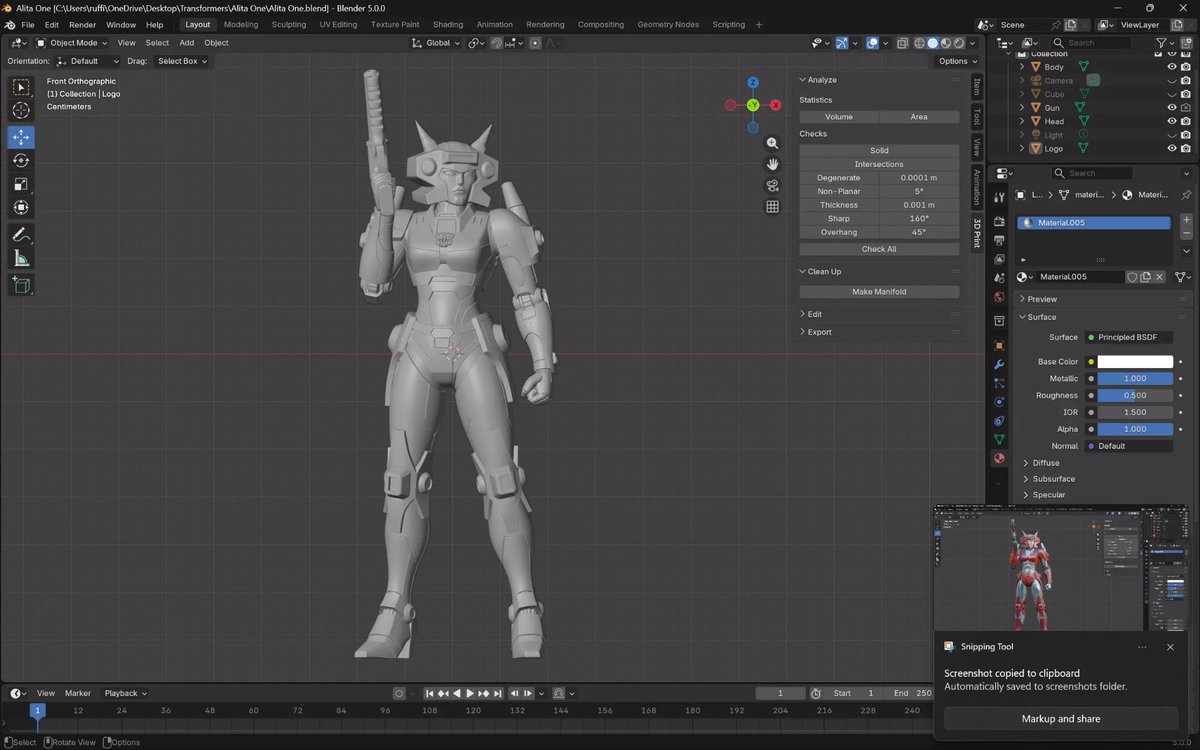Switch orthographic/perspective with the grid icon
The height and width of the screenshot is (750, 1200).
(x=772, y=207)
